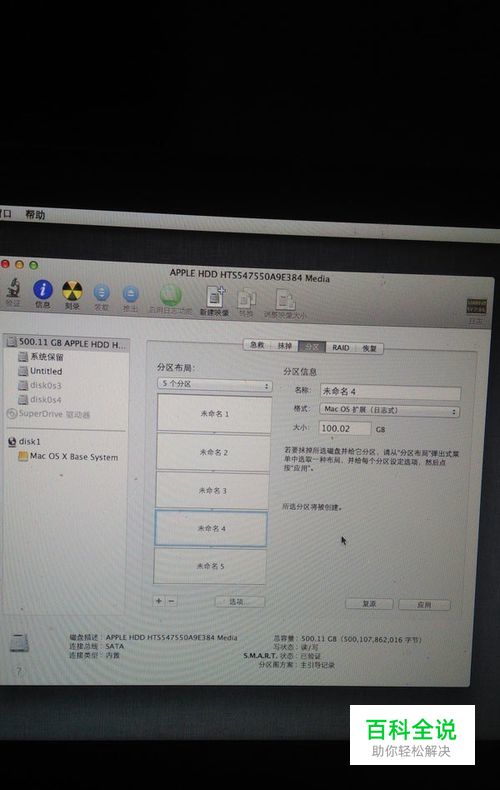Switch to the Partition (分区) tab

click(312, 347)
